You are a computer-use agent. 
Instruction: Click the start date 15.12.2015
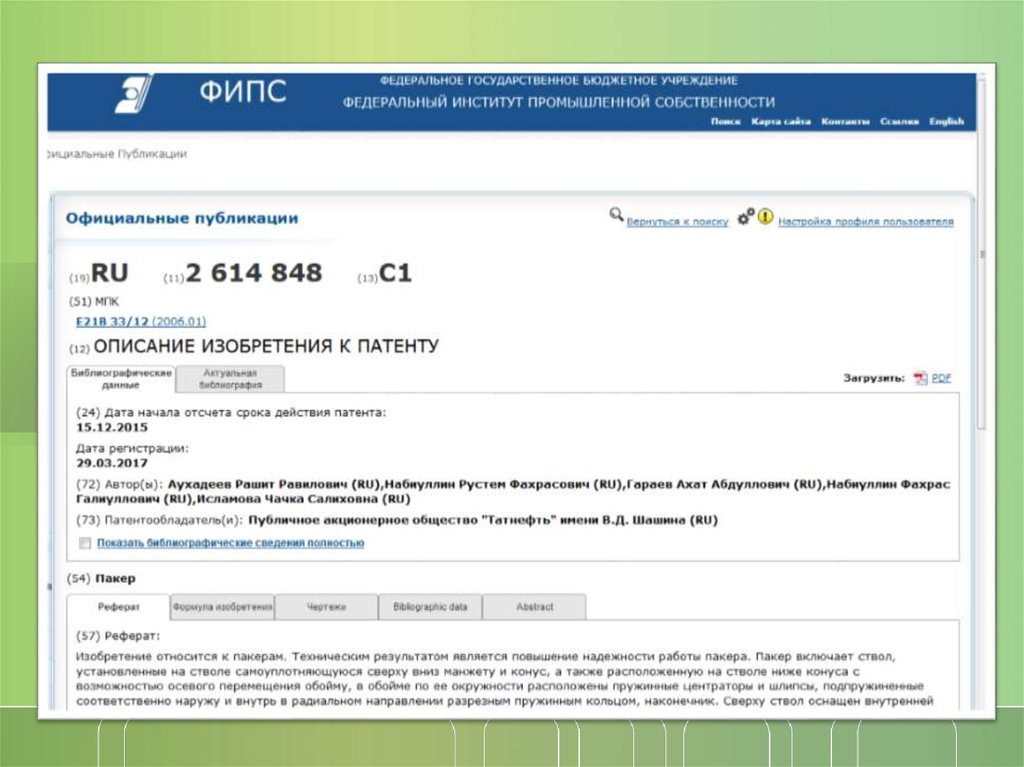[112, 427]
